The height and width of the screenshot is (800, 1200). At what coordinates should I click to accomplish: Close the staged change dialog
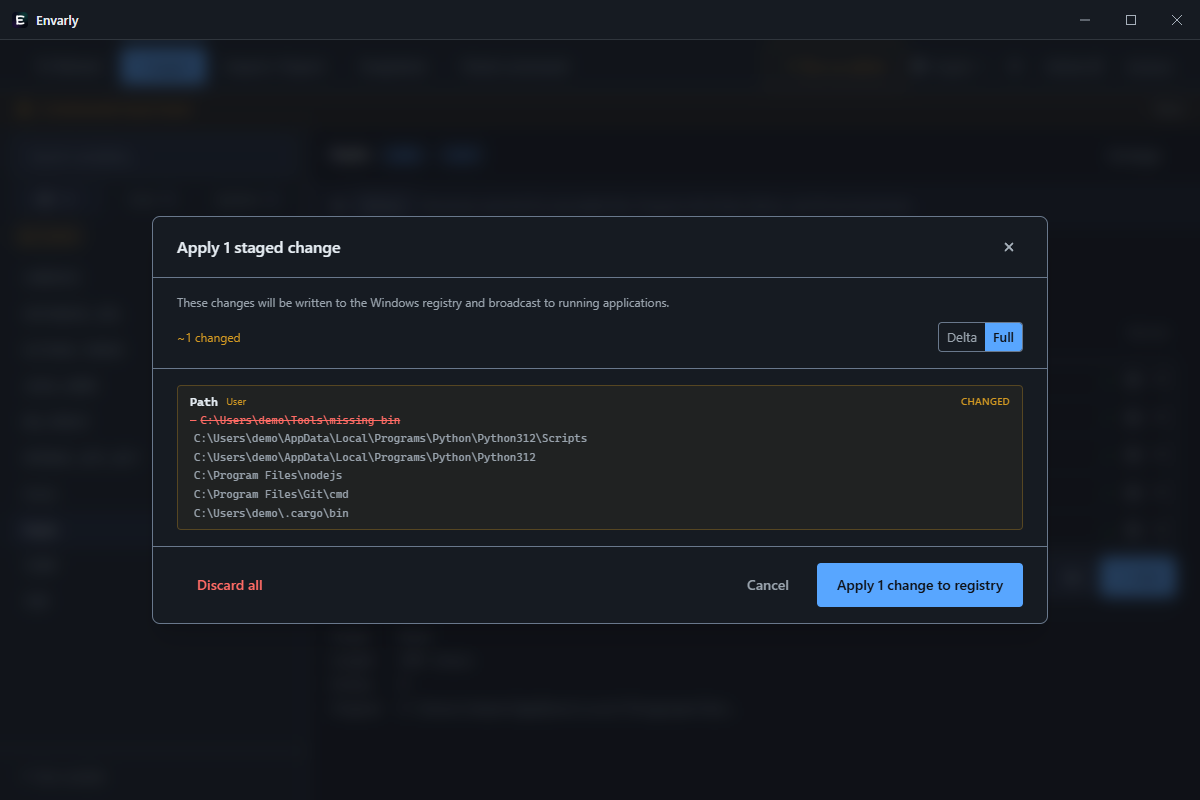pos(1009,247)
